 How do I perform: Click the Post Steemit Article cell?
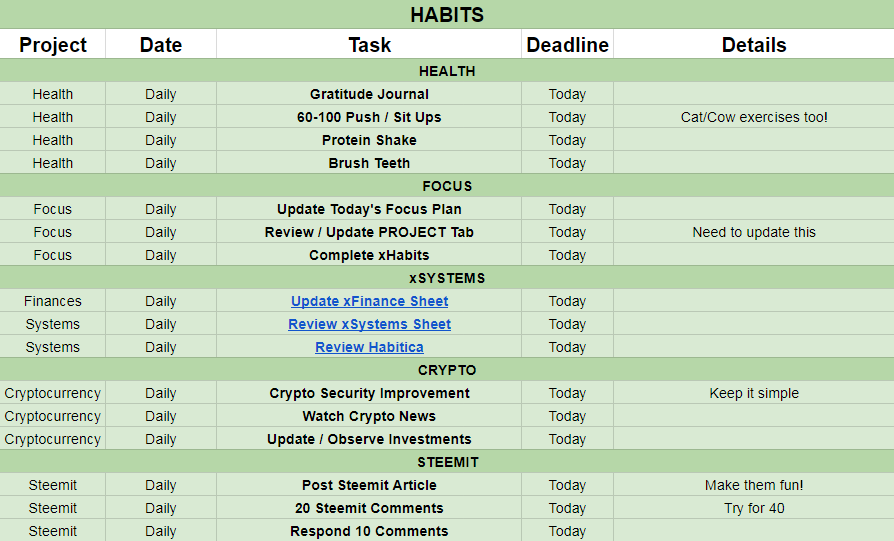(369, 485)
